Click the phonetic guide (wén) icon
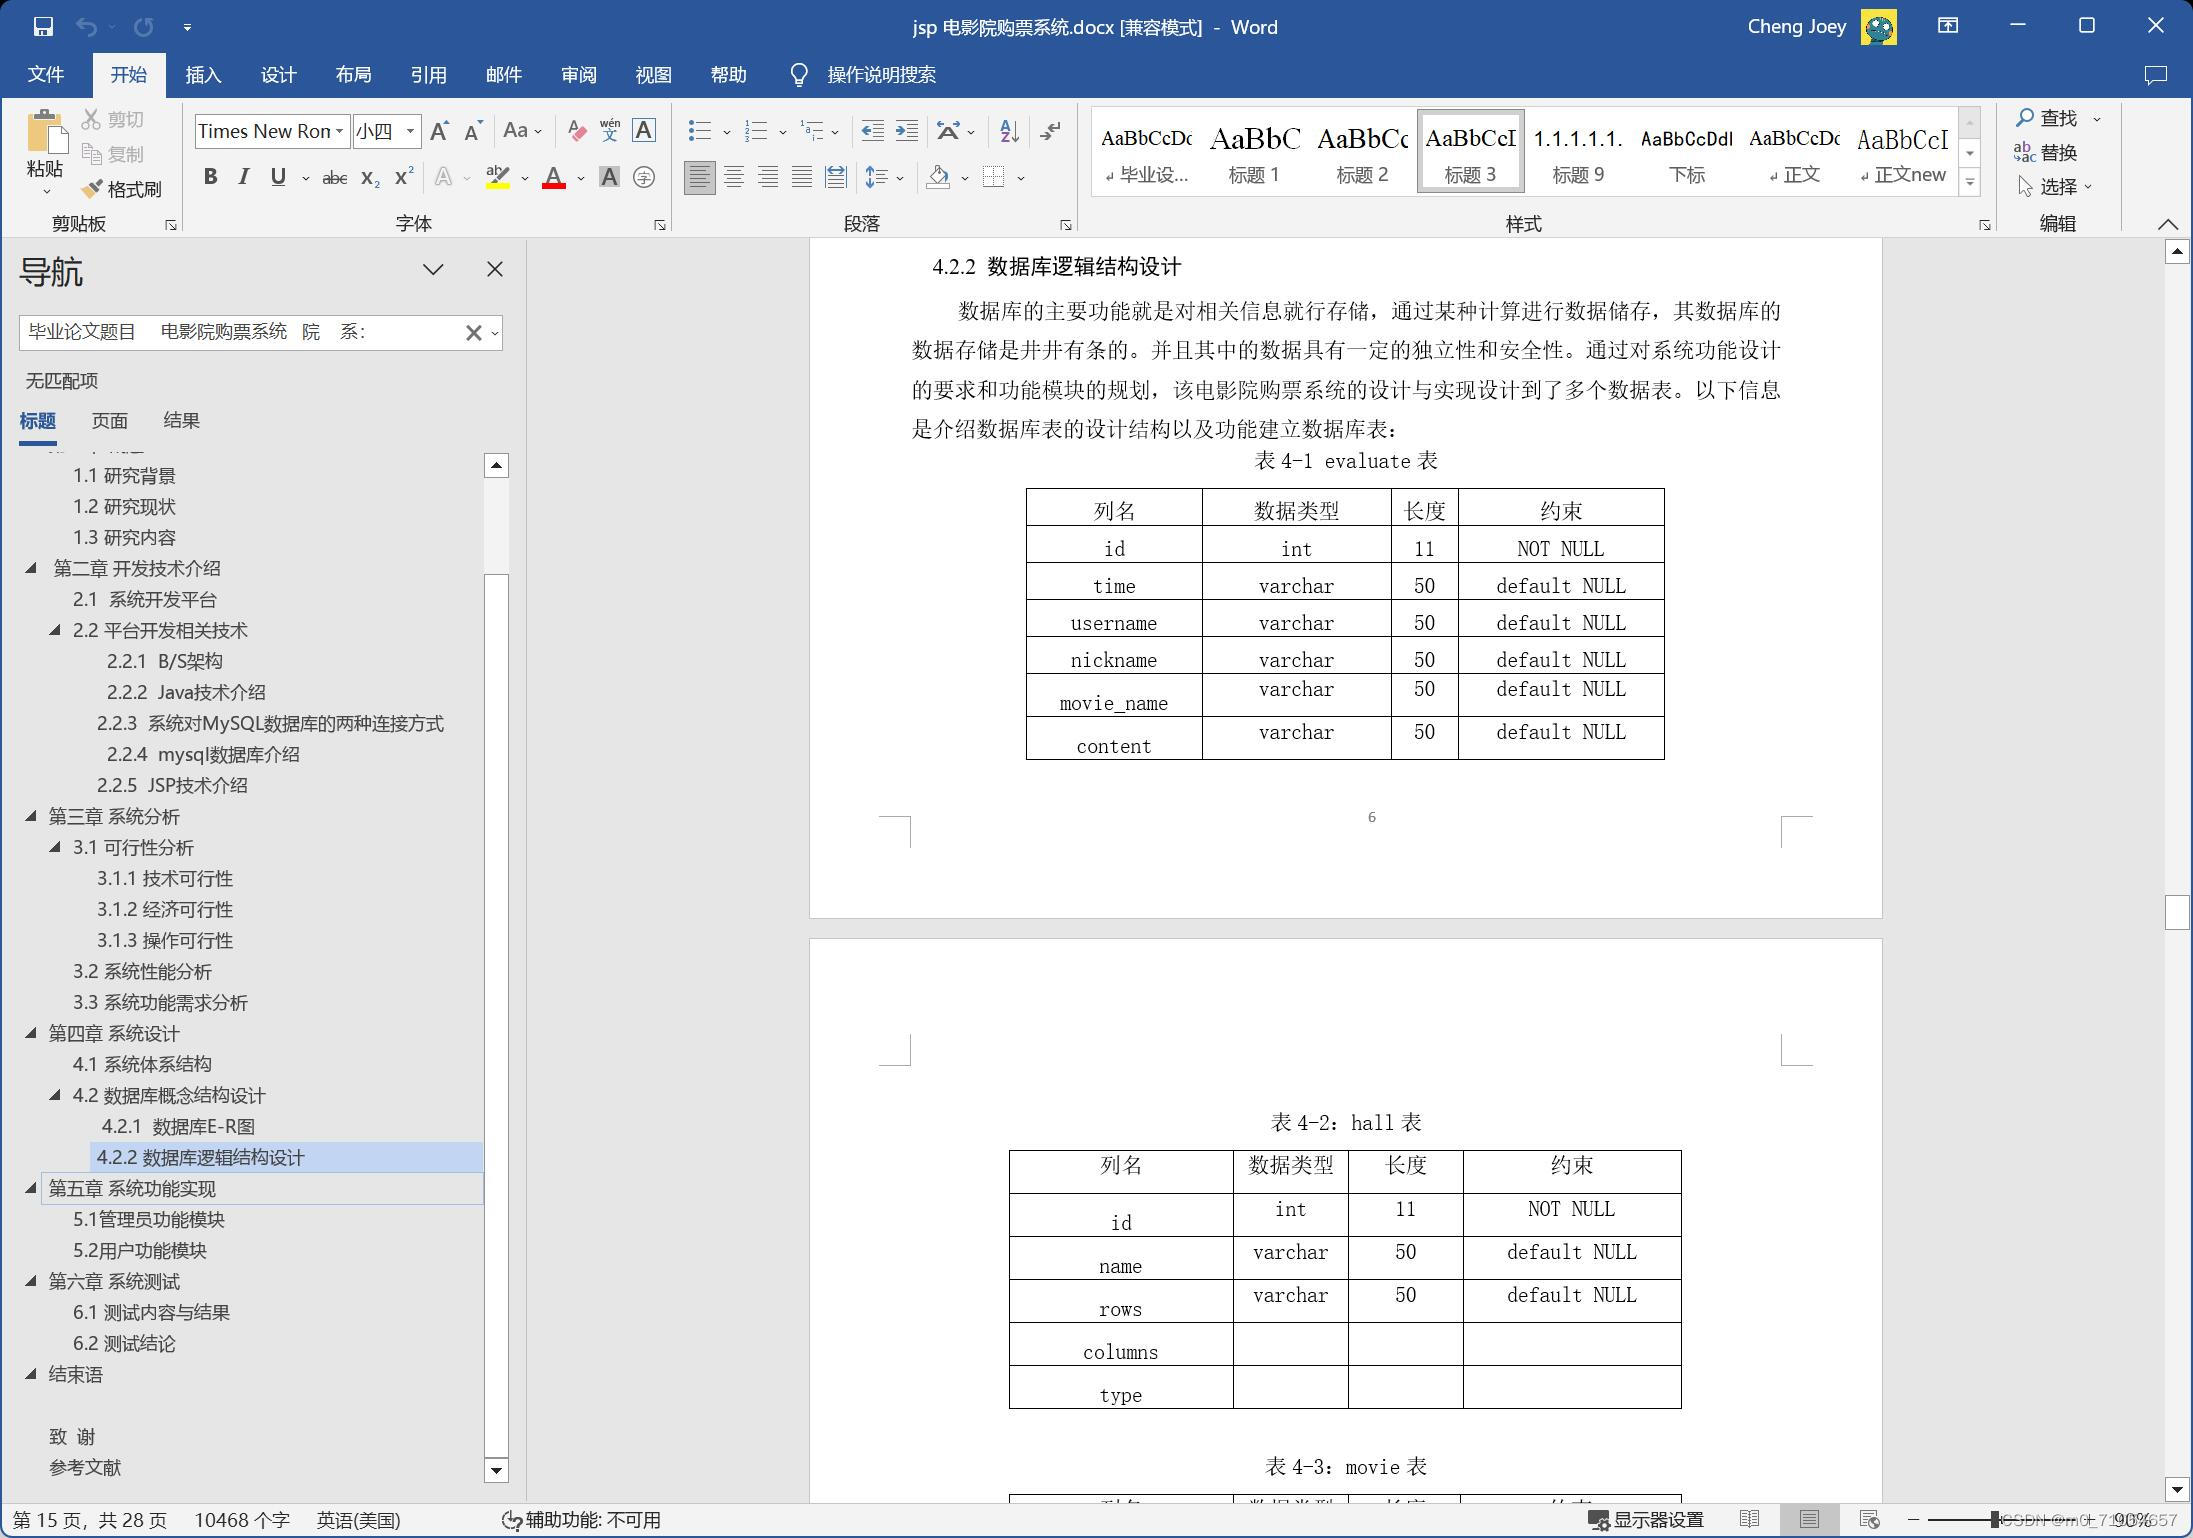The height and width of the screenshot is (1538, 2193). coord(610,131)
